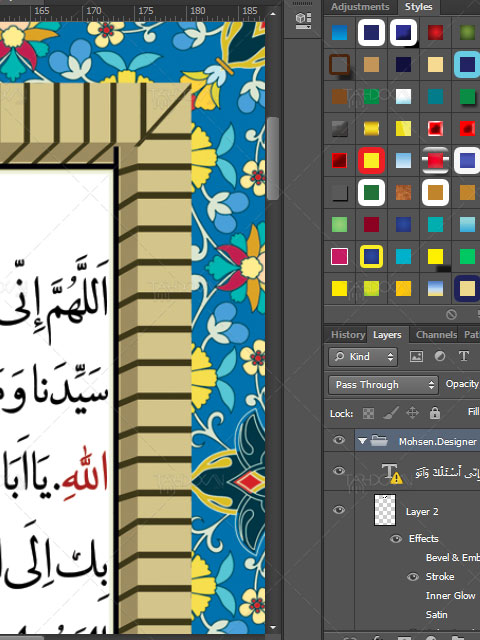This screenshot has width=480, height=640.
Task: Apply the dark maroon style swatch
Action: 371,224
